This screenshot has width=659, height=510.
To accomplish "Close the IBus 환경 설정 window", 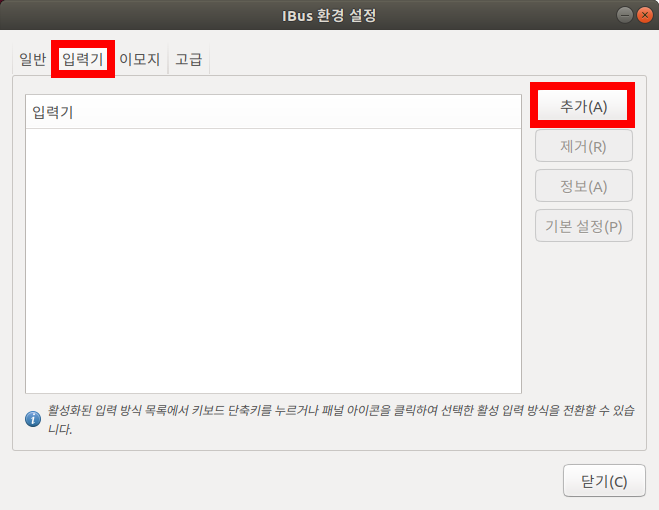I will pyautogui.click(x=644, y=16).
